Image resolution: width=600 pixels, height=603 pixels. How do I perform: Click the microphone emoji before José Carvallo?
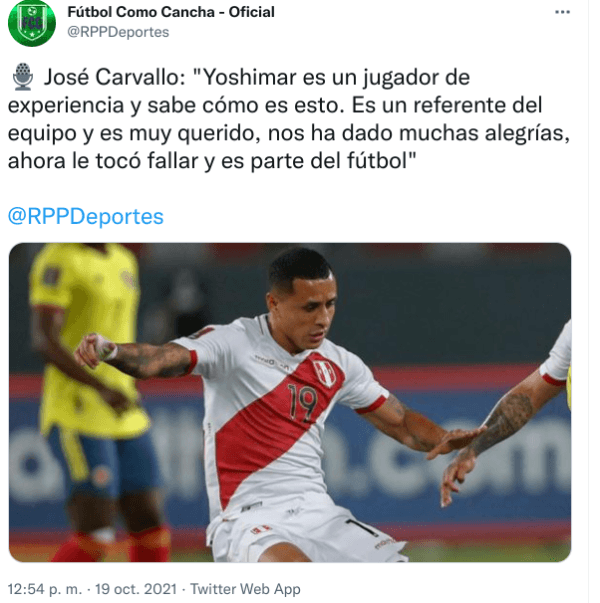click(23, 77)
